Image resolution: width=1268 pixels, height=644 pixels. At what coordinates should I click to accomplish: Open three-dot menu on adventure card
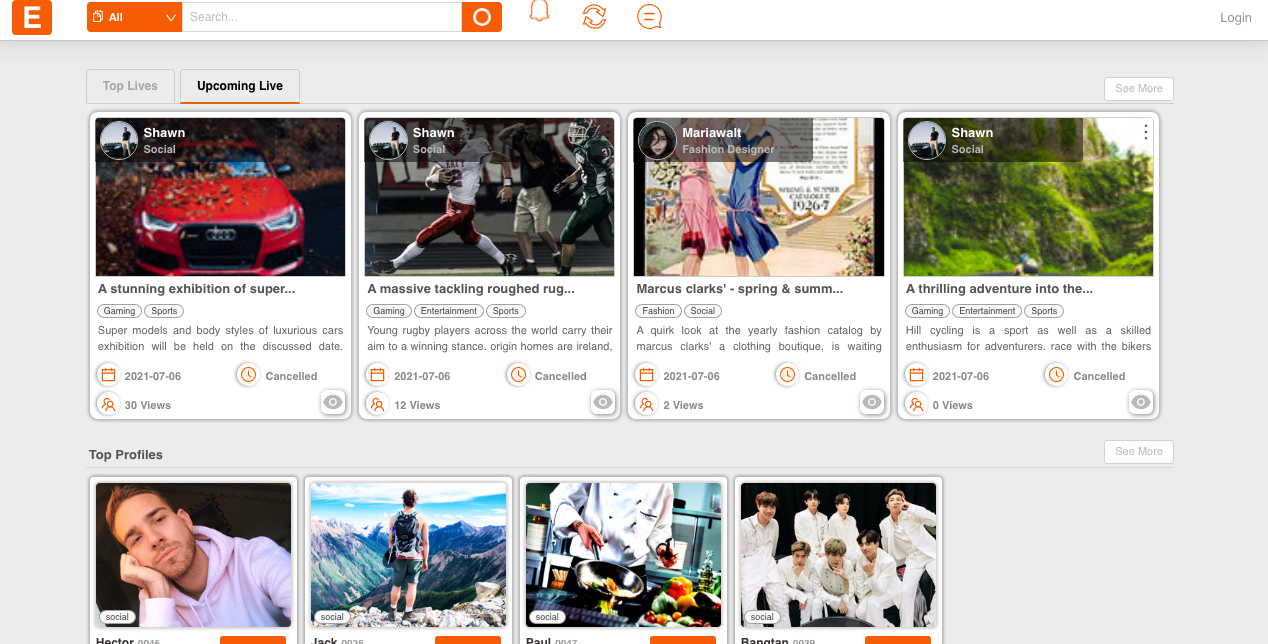(1146, 132)
